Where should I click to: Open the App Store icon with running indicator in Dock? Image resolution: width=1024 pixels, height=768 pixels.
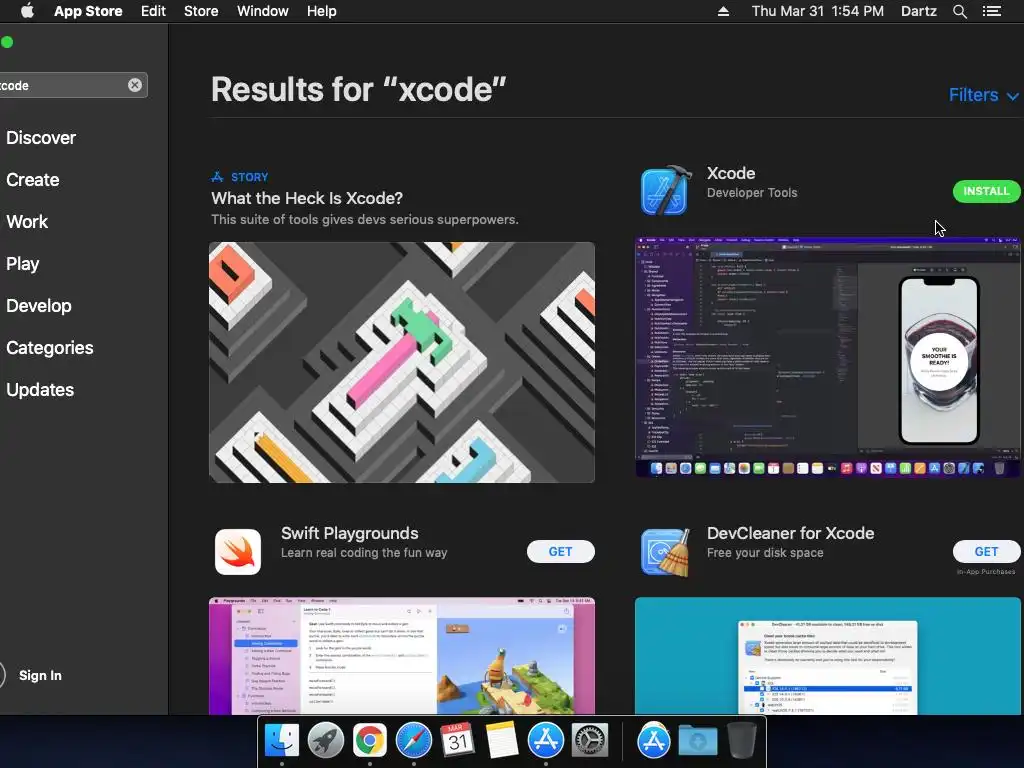(545, 741)
